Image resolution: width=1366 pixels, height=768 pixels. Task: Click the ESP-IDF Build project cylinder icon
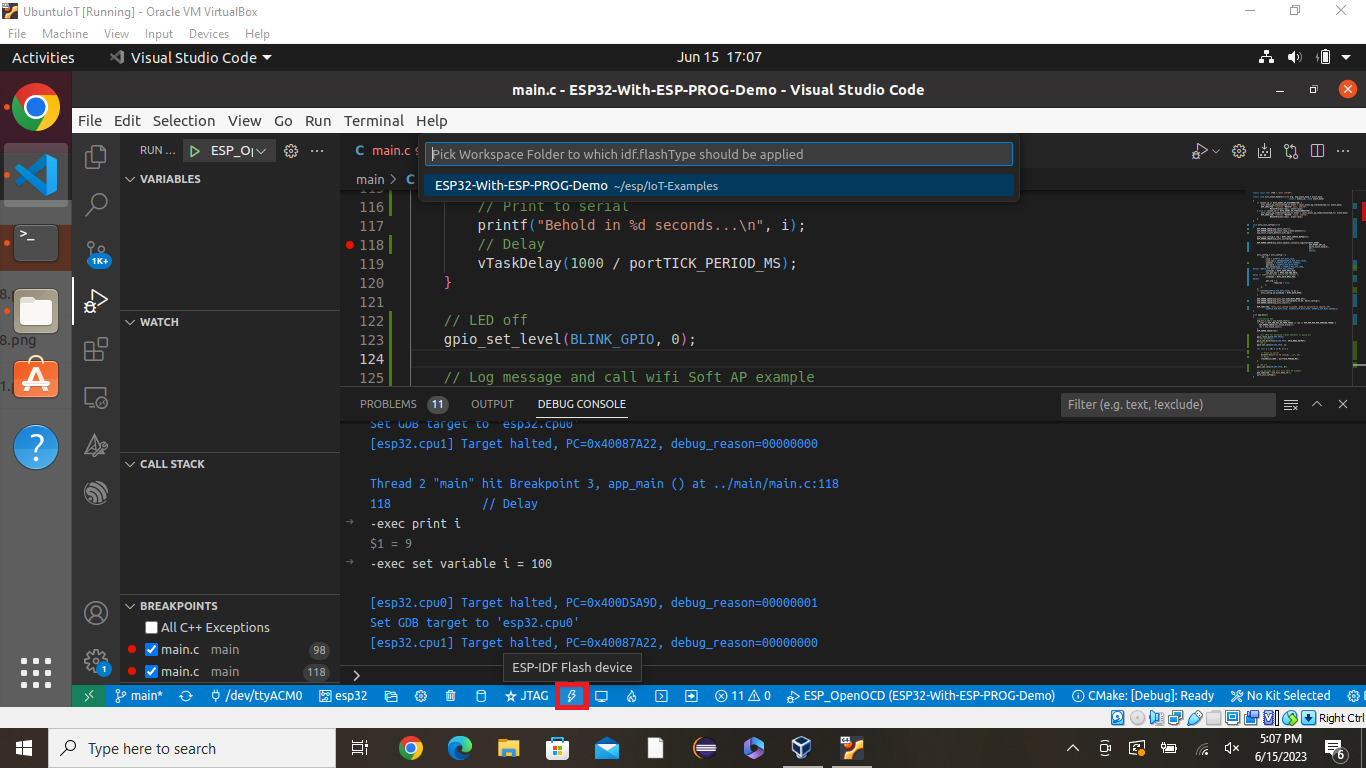point(480,696)
